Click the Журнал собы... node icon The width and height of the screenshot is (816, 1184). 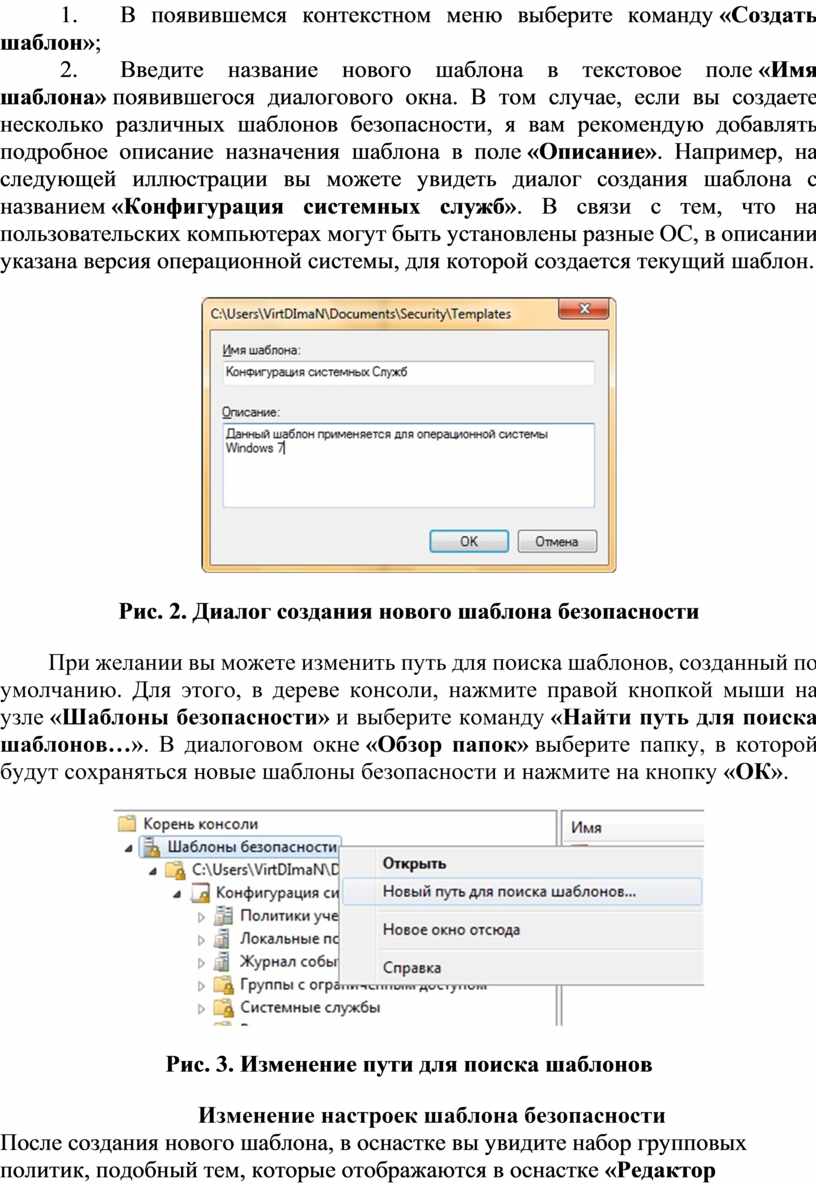pyautogui.click(x=223, y=961)
